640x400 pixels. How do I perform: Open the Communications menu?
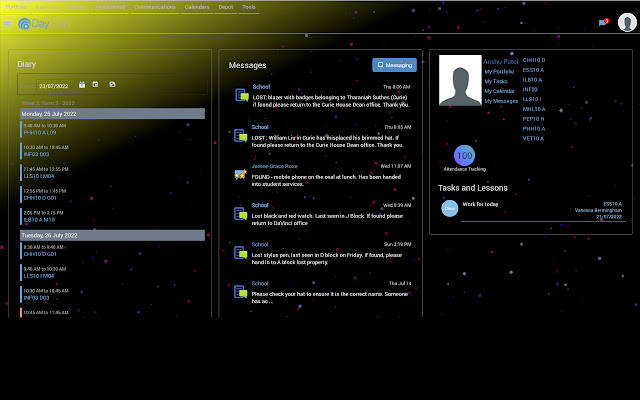coord(155,7)
